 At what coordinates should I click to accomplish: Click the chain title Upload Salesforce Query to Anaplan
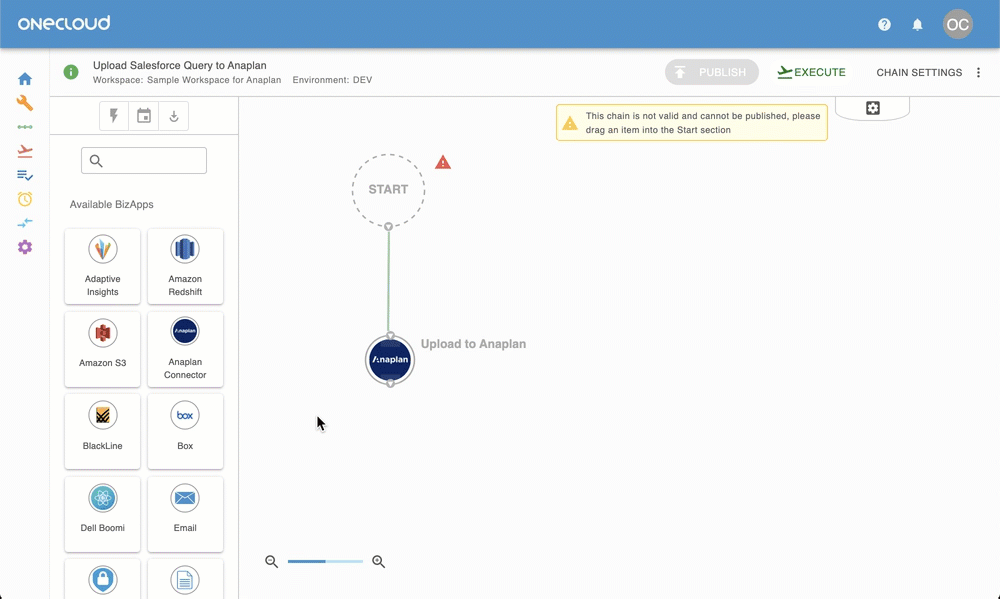[x=180, y=65]
